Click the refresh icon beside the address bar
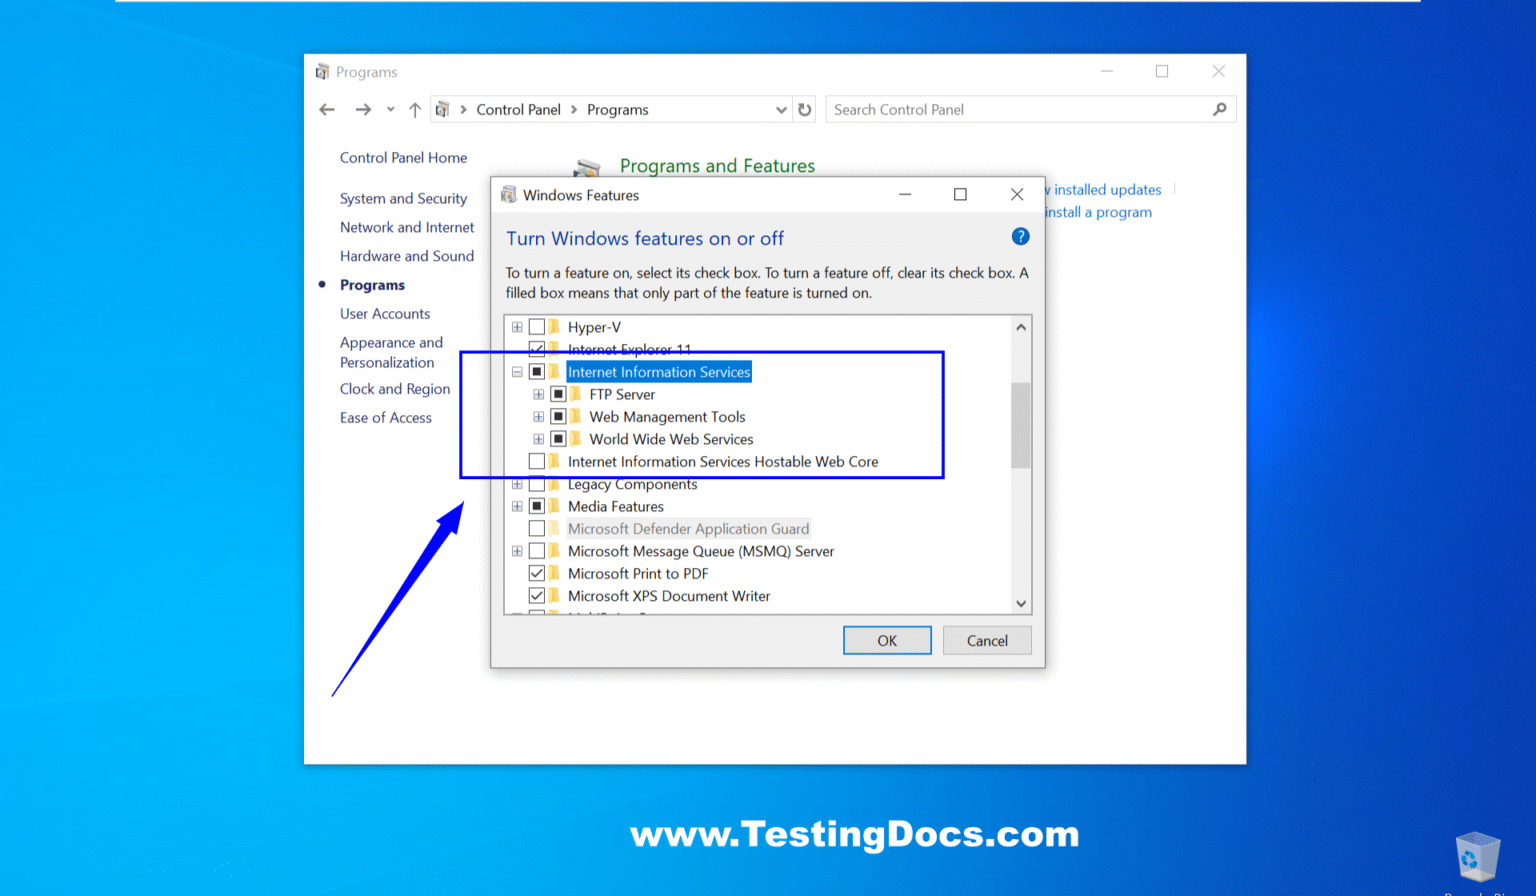The width and height of the screenshot is (1536, 896). click(805, 109)
